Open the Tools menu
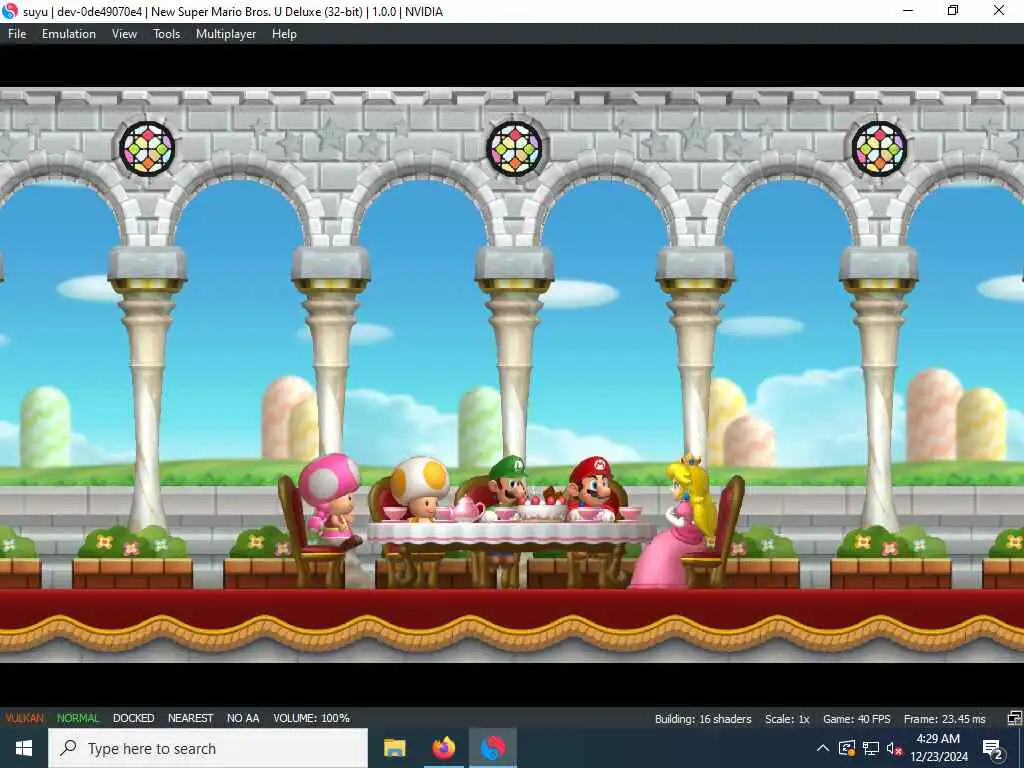This screenshot has height=768, width=1024. [x=167, y=34]
